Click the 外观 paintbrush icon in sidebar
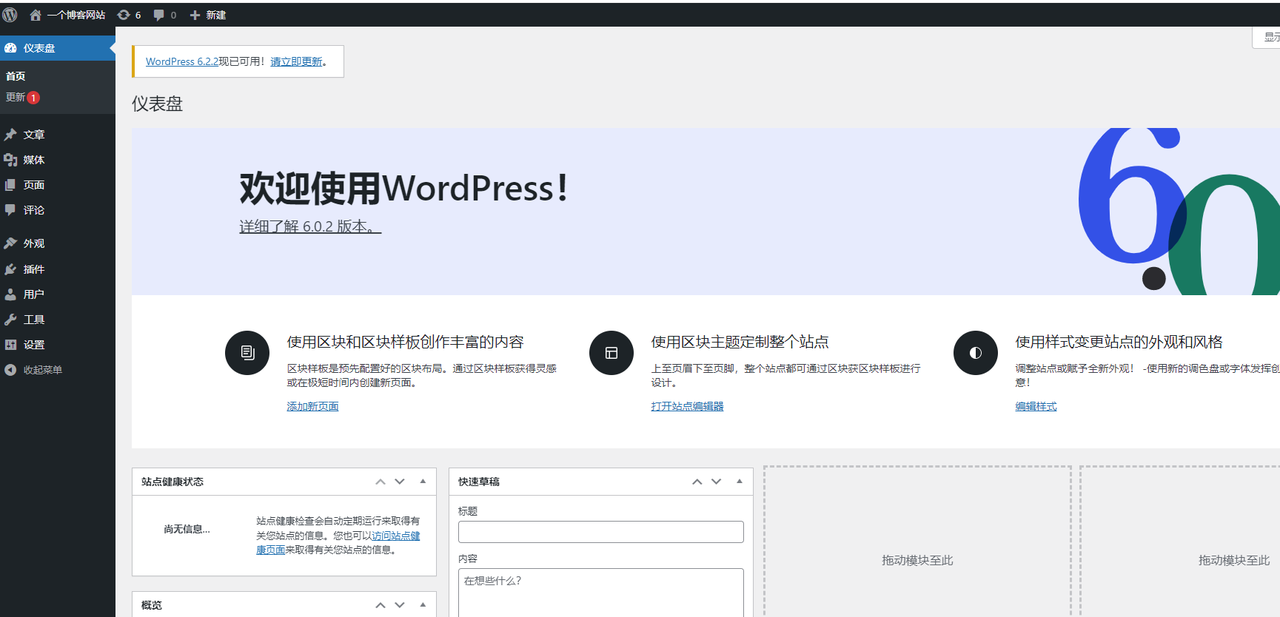This screenshot has height=617, width=1280. point(10,243)
